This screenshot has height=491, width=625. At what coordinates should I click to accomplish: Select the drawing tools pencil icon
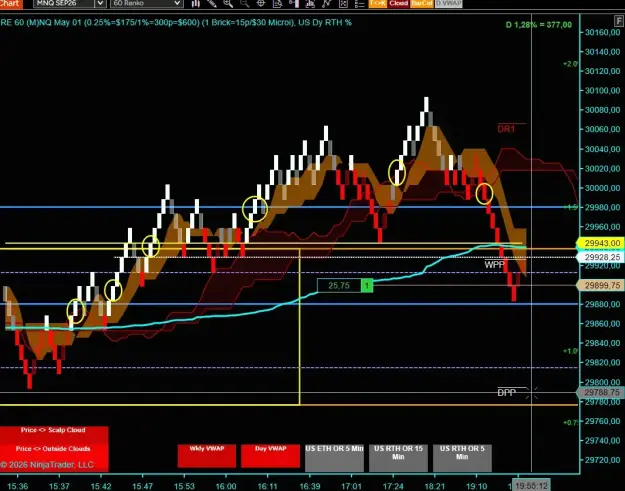[212, 4]
